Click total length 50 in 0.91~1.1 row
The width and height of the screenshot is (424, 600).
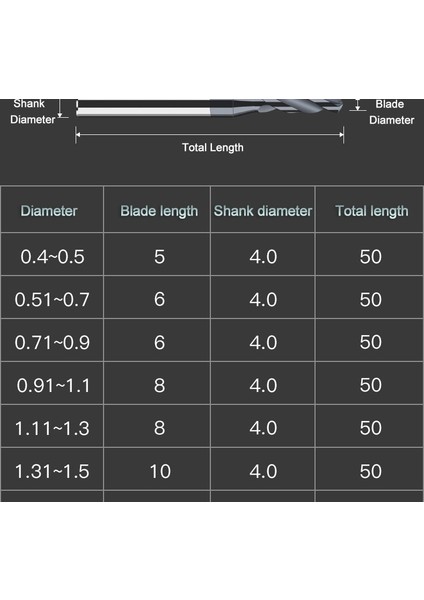[370, 385]
